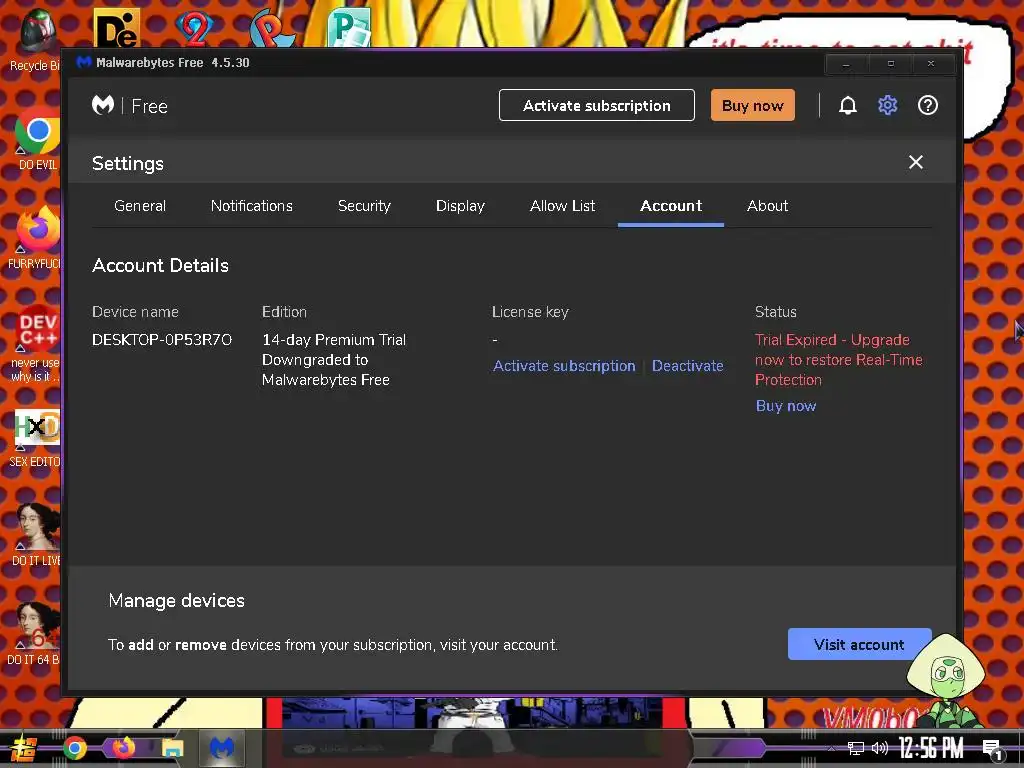Open the notifications bell icon
Image resolution: width=1024 pixels, height=768 pixels.
tap(847, 105)
